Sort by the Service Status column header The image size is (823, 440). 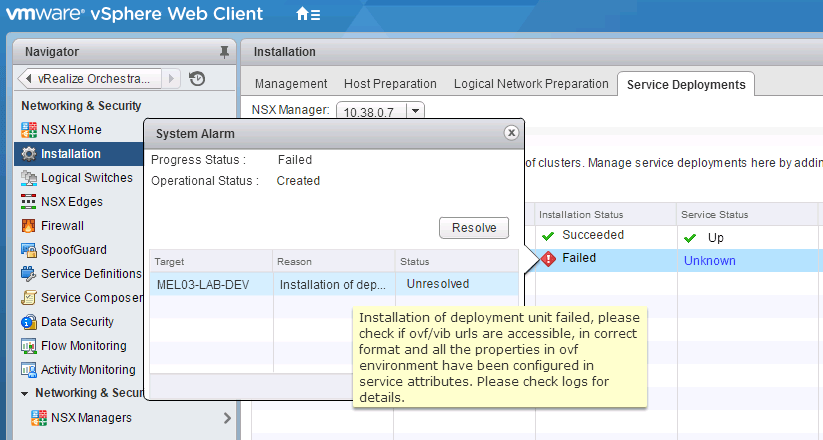(x=747, y=214)
